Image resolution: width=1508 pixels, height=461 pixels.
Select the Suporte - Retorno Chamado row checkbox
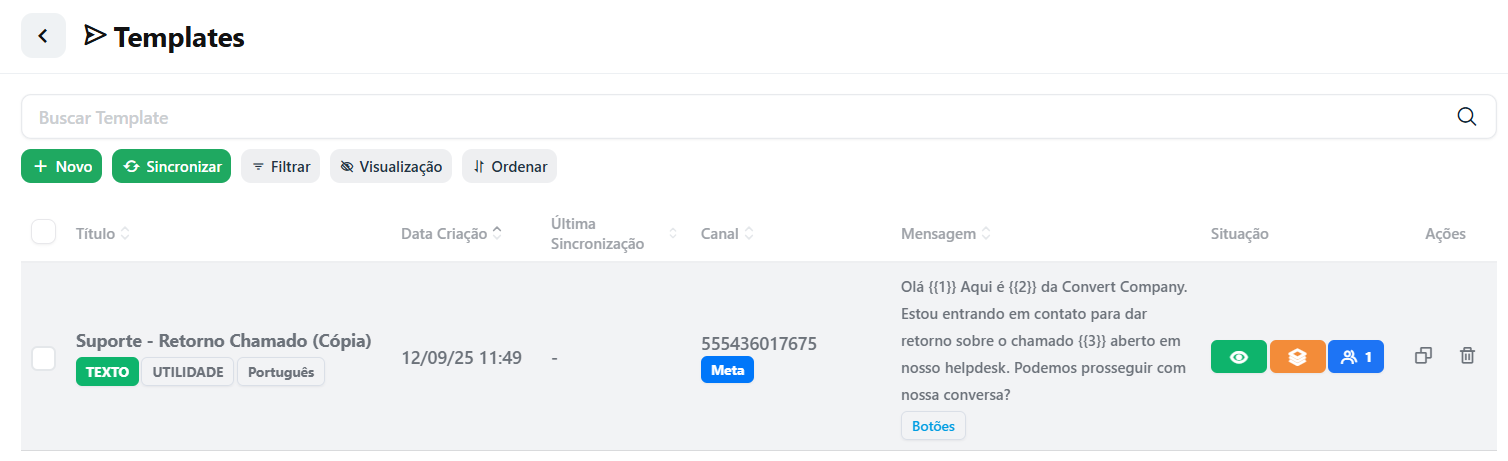44,358
